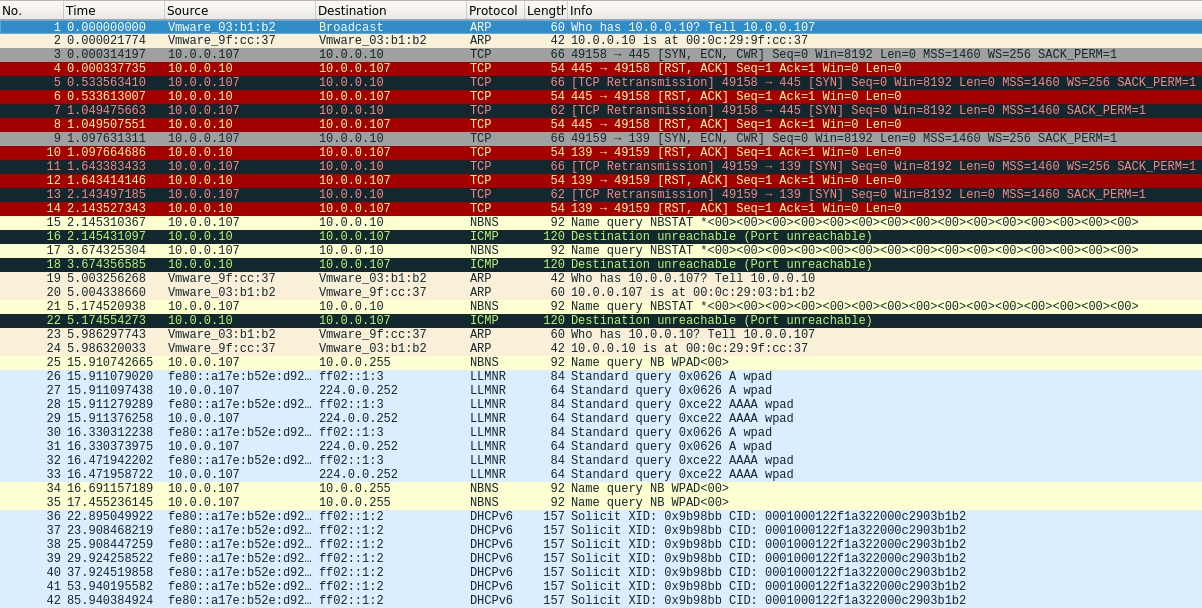This screenshot has height=608, width=1202.
Task: Select packet 7 retransmission at 1.049475663
Action: [x=601, y=111]
